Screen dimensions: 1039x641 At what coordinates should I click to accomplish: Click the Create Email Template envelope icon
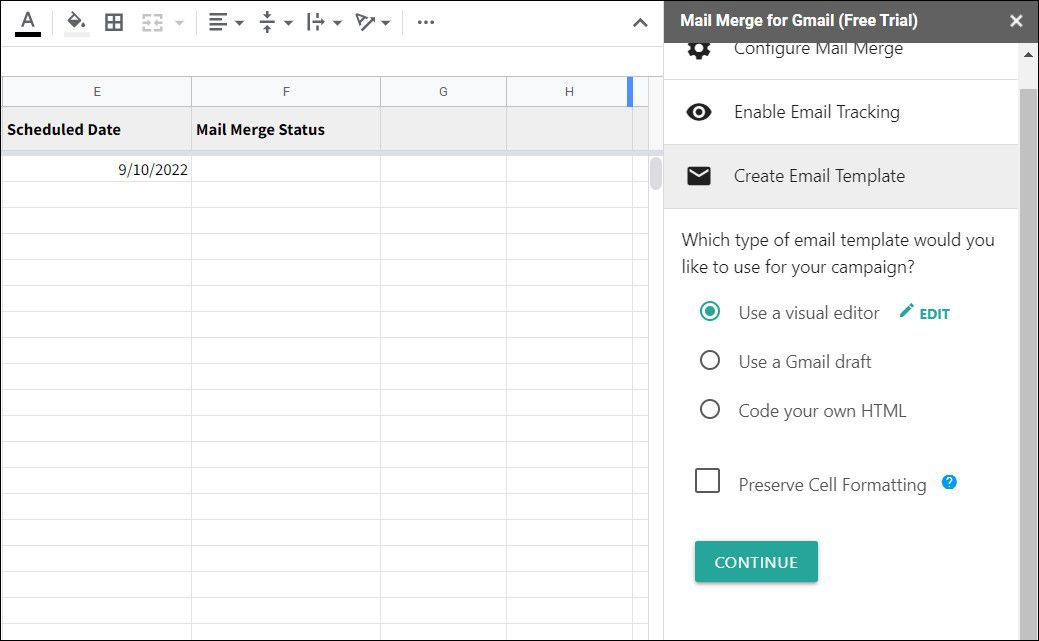click(699, 176)
